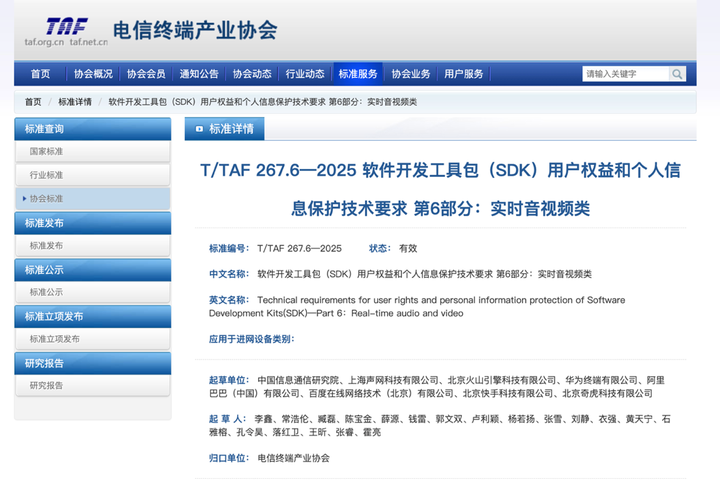This screenshot has height=480, width=720.
Task: Click the 中文名称 value text
Action: click(x=424, y=274)
